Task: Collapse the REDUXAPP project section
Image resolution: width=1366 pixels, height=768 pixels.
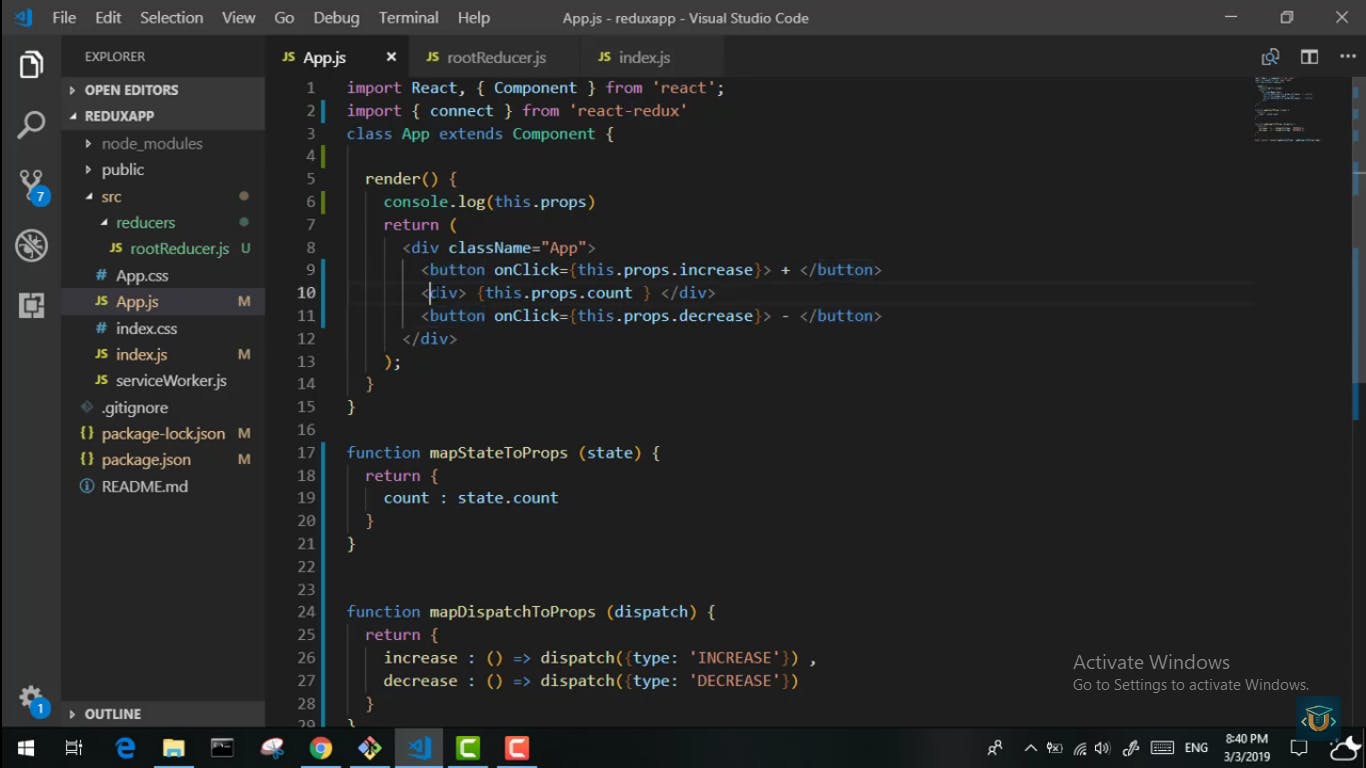Action: tap(164, 116)
